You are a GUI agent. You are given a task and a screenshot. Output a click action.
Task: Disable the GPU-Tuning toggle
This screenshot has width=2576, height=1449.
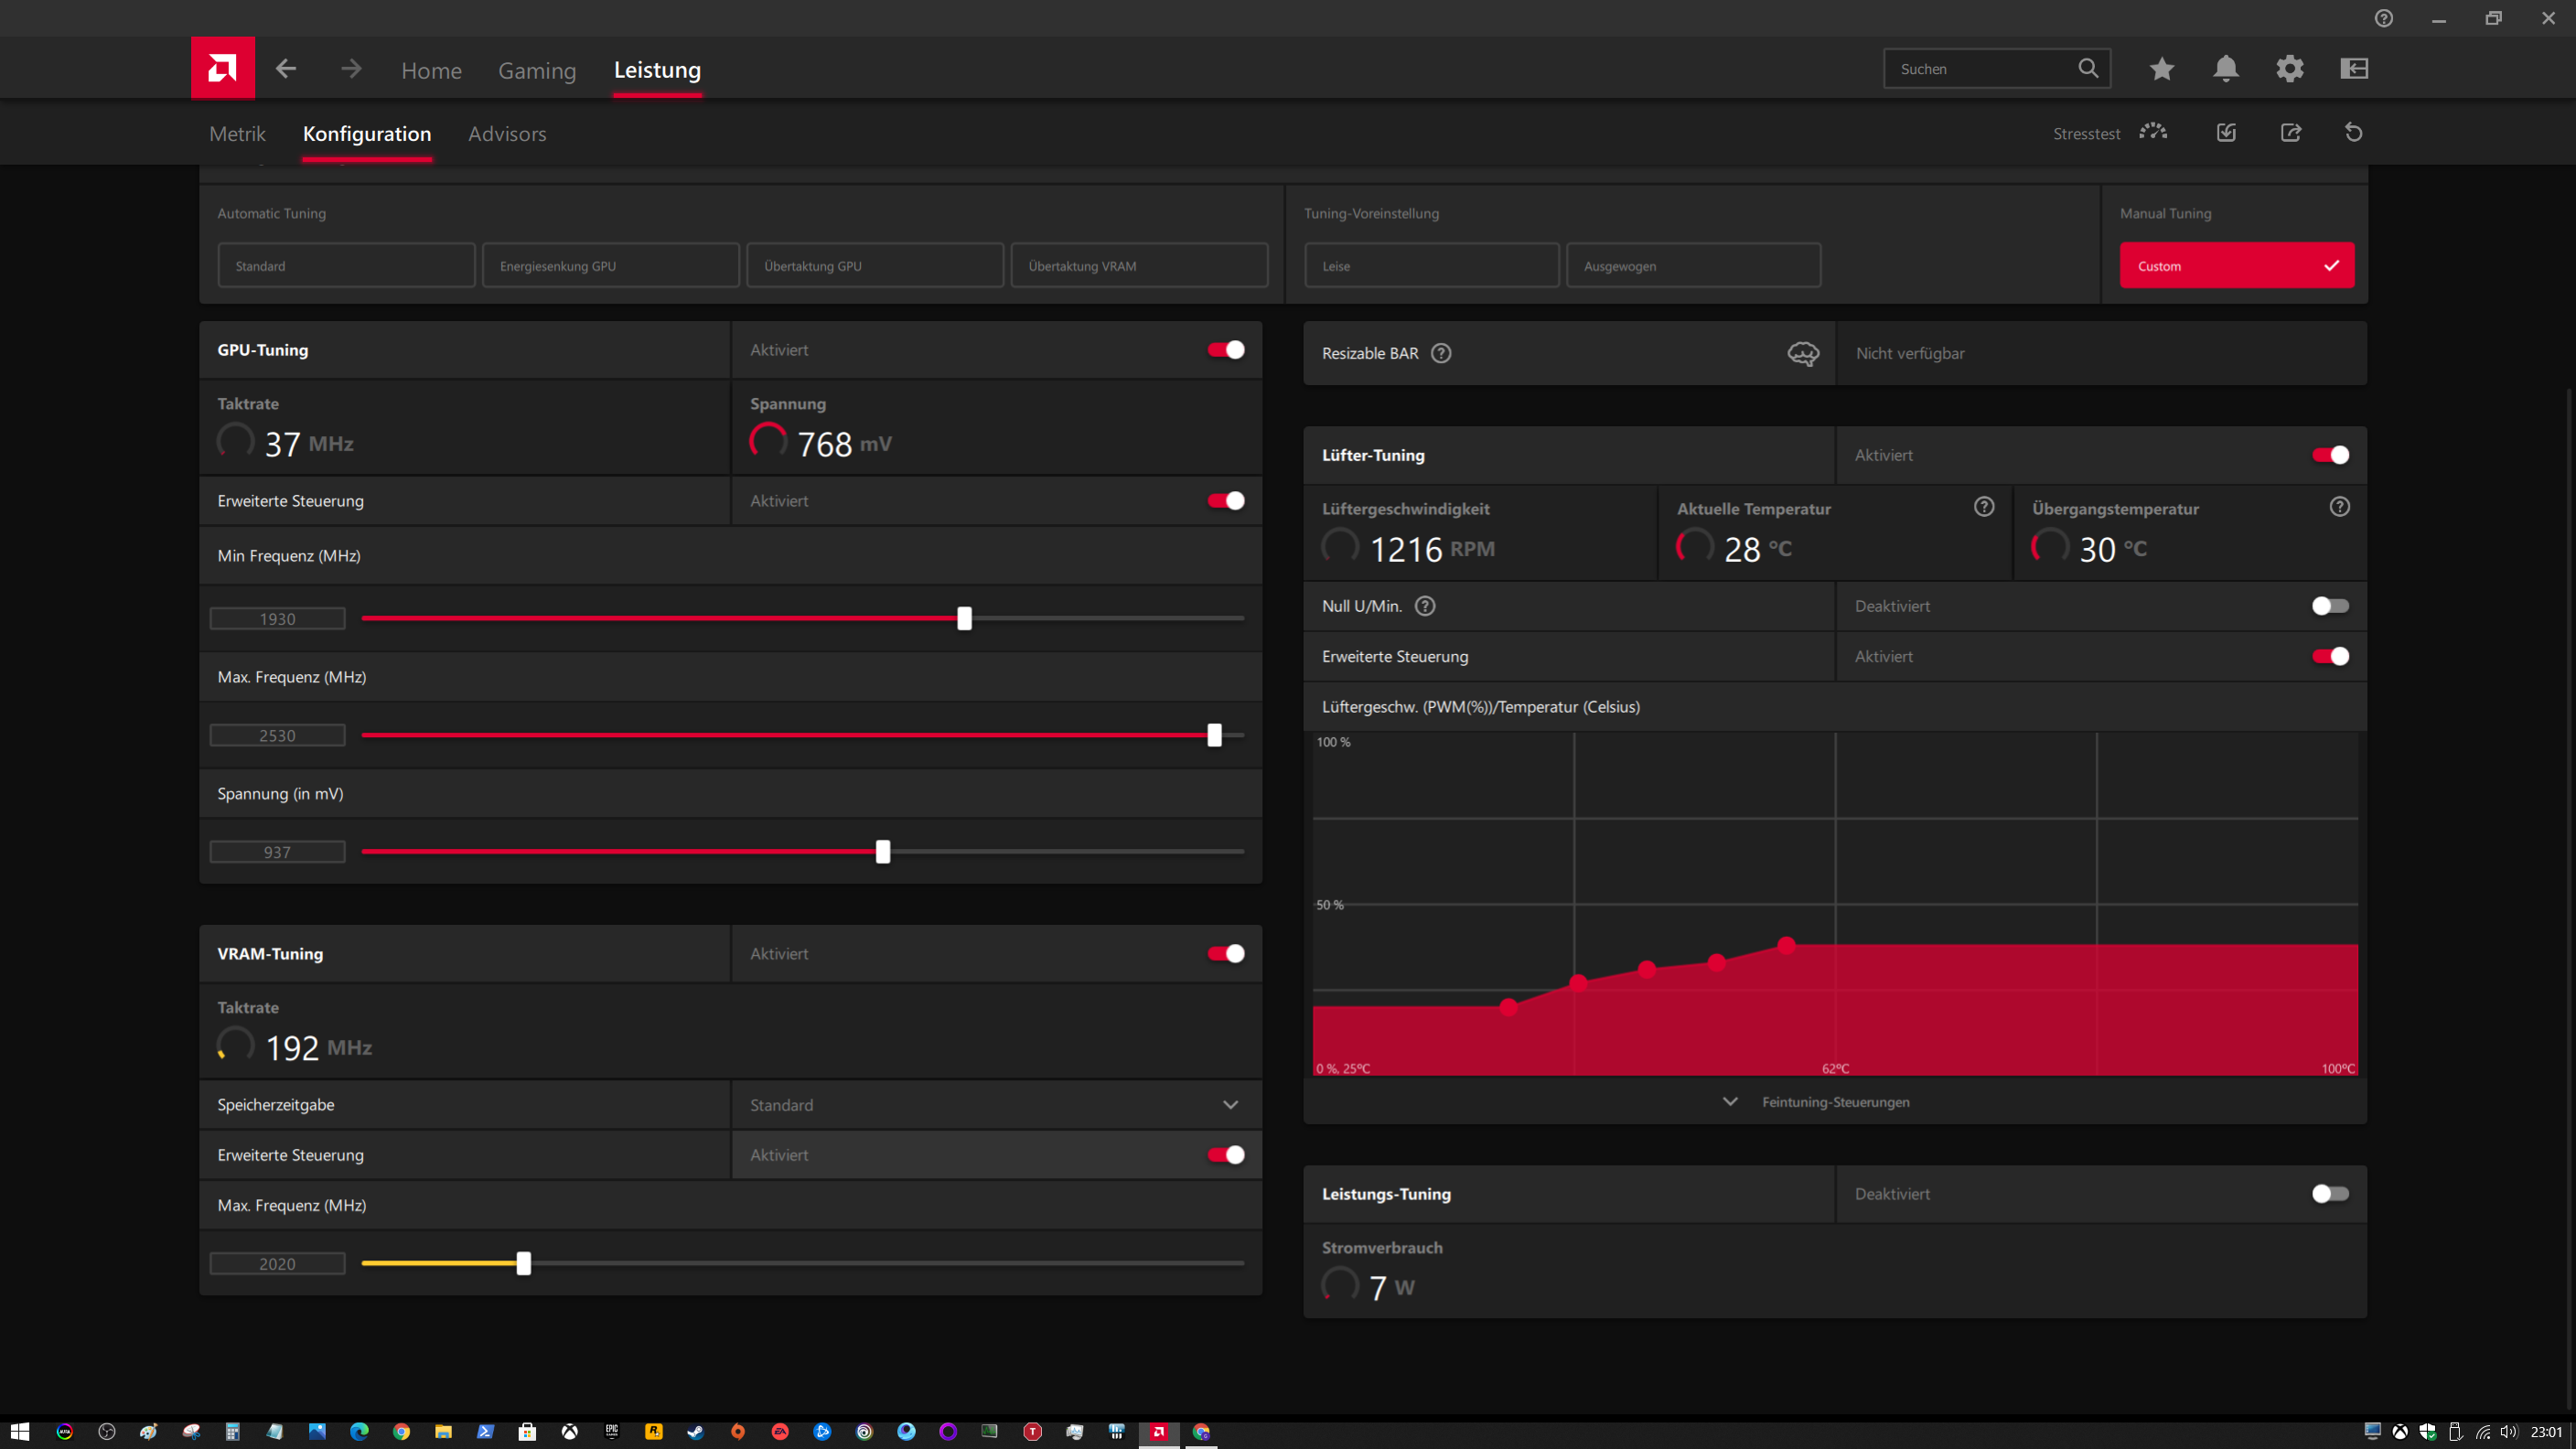pos(1226,350)
